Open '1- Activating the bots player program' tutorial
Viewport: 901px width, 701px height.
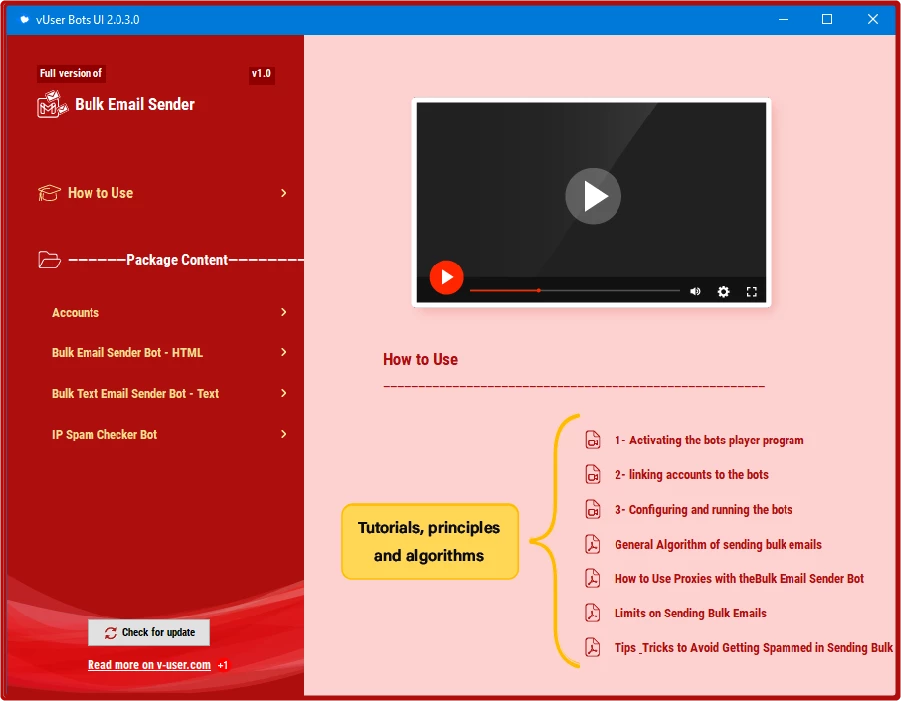[709, 440]
